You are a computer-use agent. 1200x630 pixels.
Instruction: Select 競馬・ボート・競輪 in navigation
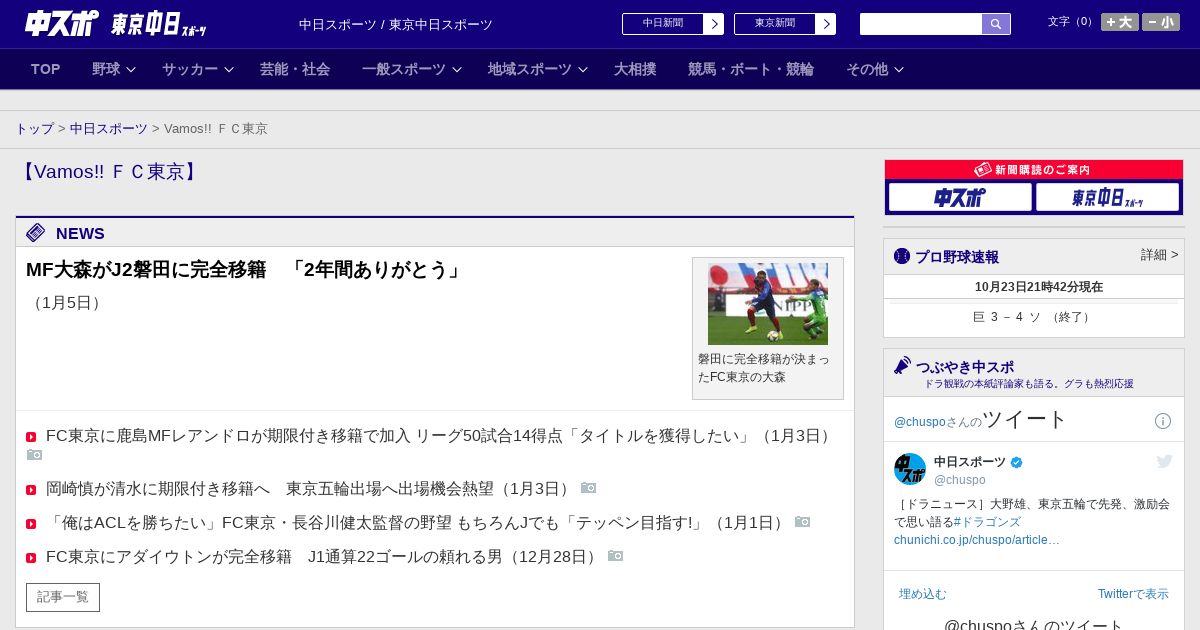(751, 69)
